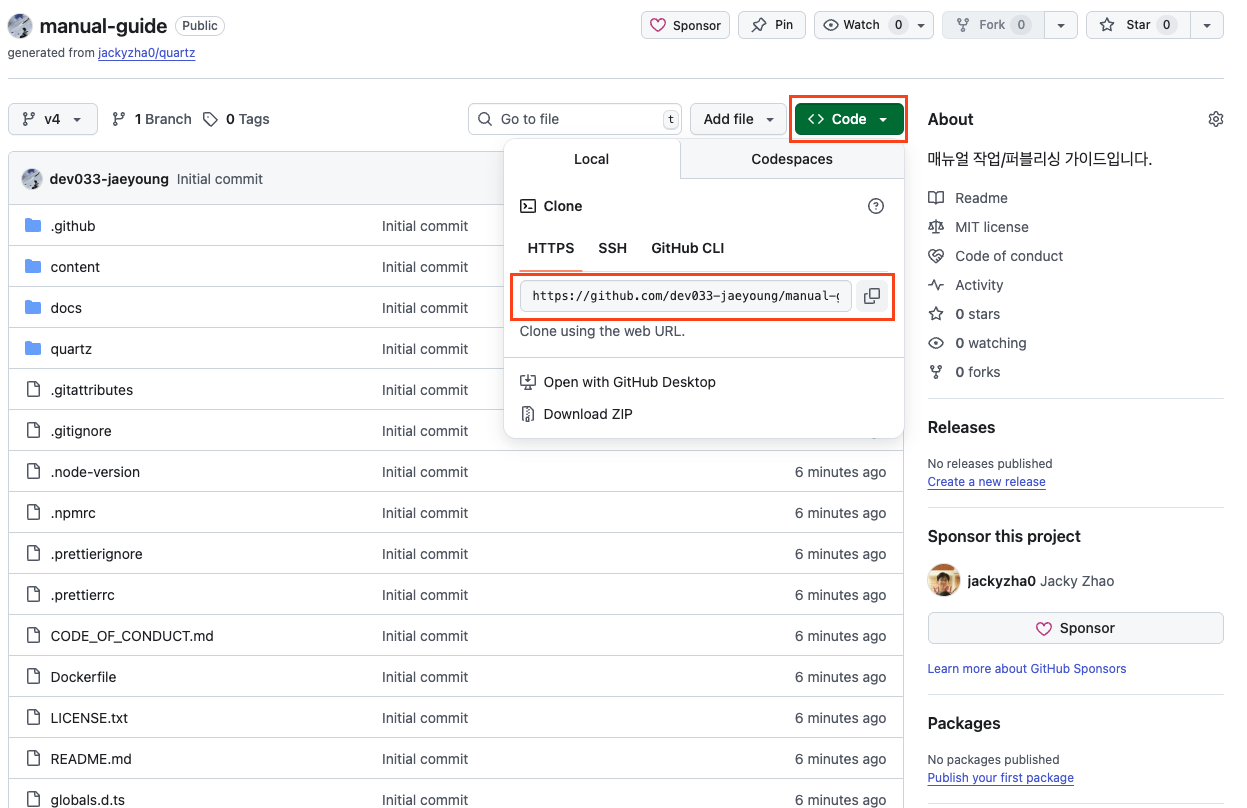Open the .gitignore file
This screenshot has width=1247, height=808.
[81, 431]
